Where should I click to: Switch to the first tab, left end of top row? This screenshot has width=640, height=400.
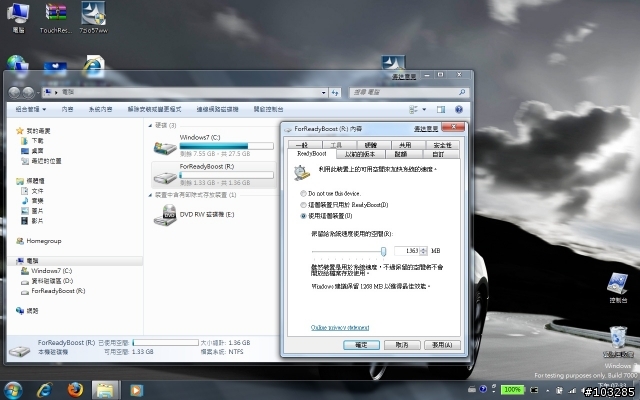pos(302,145)
